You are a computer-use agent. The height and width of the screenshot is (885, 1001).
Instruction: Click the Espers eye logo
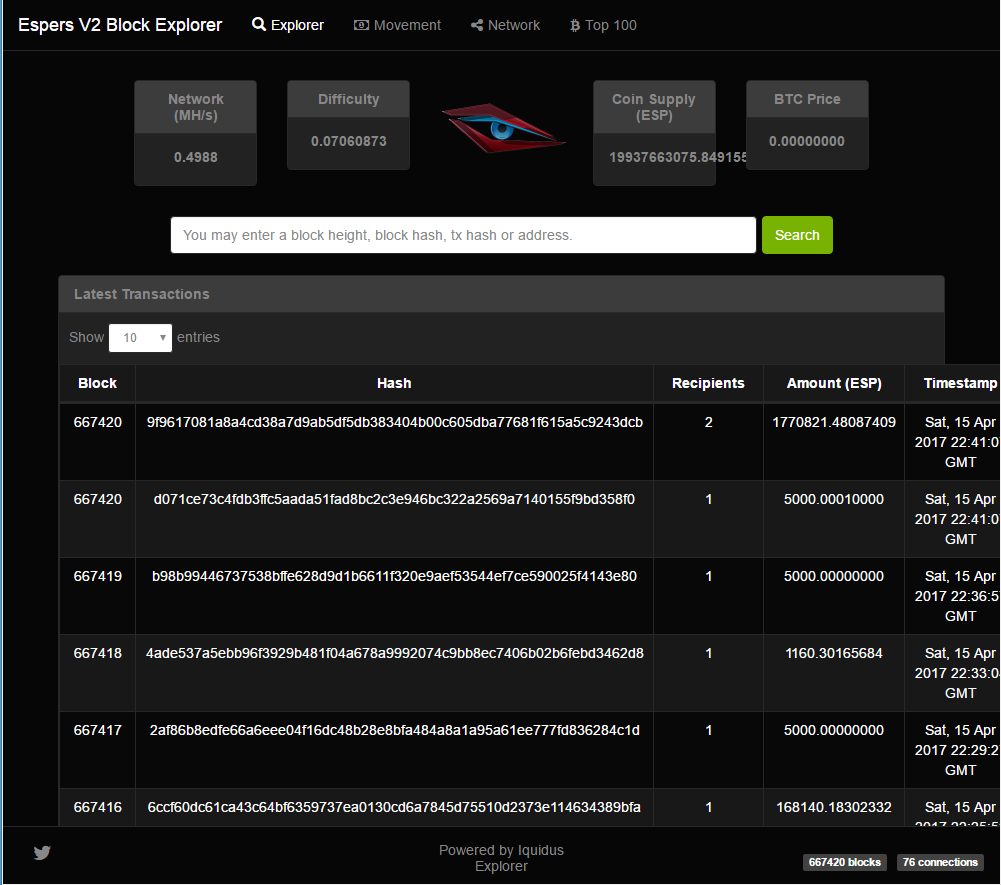pyautogui.click(x=502, y=128)
